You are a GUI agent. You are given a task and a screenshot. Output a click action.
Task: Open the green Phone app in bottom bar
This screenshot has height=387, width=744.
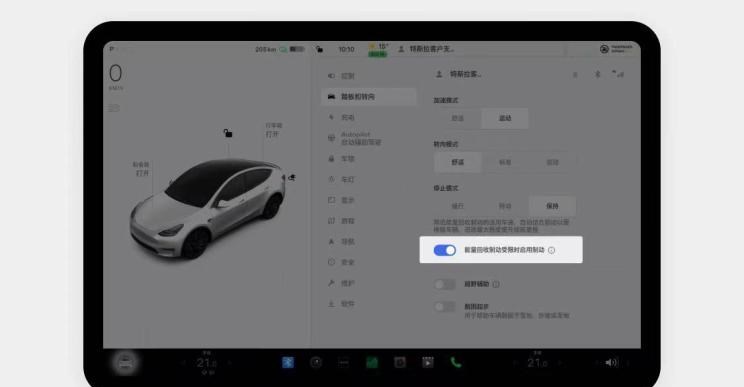(456, 363)
